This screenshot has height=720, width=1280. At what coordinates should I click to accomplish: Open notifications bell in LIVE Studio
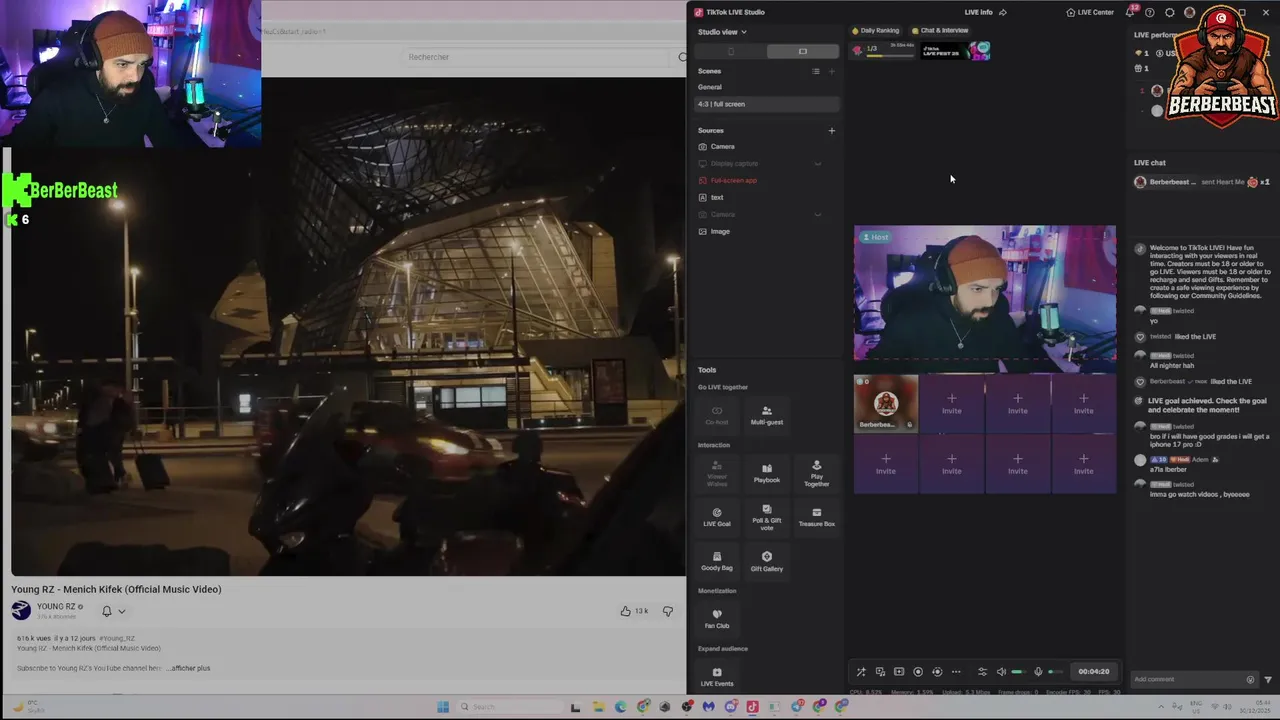point(1130,12)
